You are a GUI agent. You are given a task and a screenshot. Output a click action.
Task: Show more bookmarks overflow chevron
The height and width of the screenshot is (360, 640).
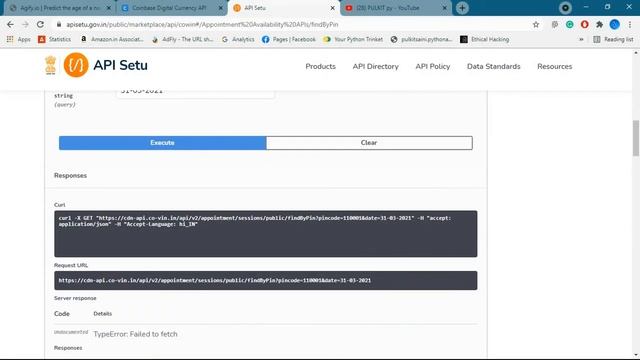[x=581, y=40]
